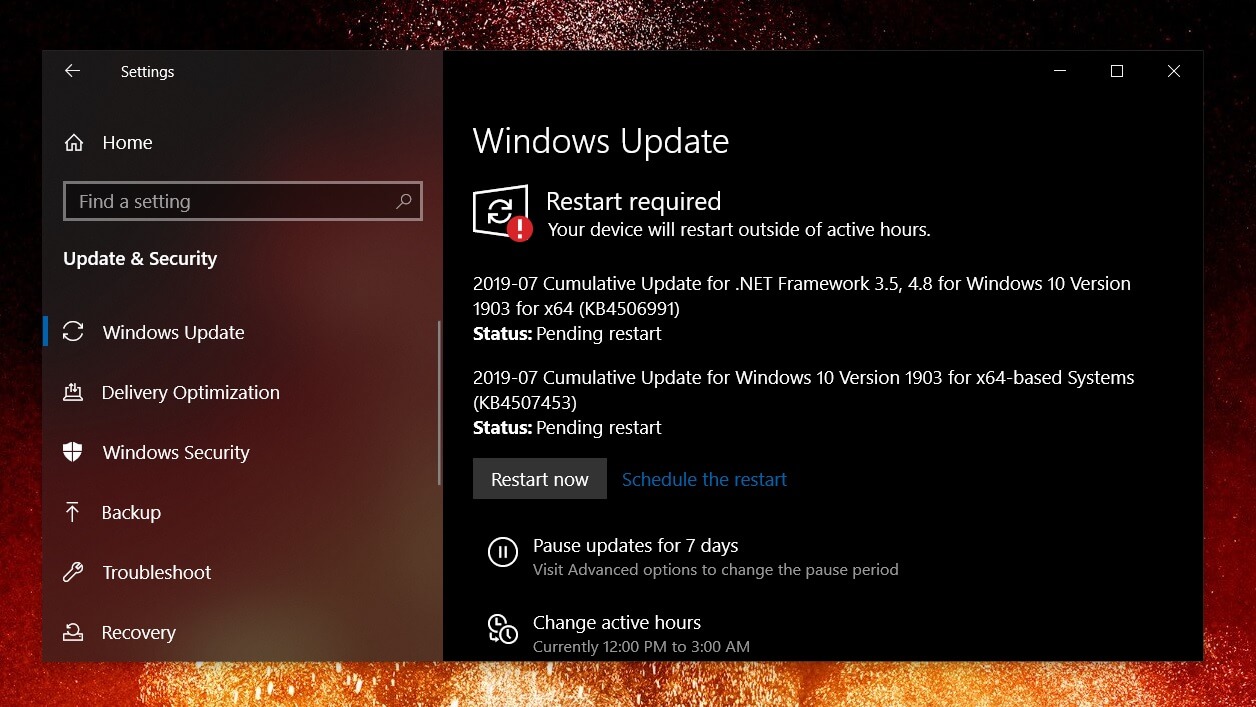Image resolution: width=1256 pixels, height=707 pixels.
Task: Open the Home icon in sidebar
Action: 73,143
